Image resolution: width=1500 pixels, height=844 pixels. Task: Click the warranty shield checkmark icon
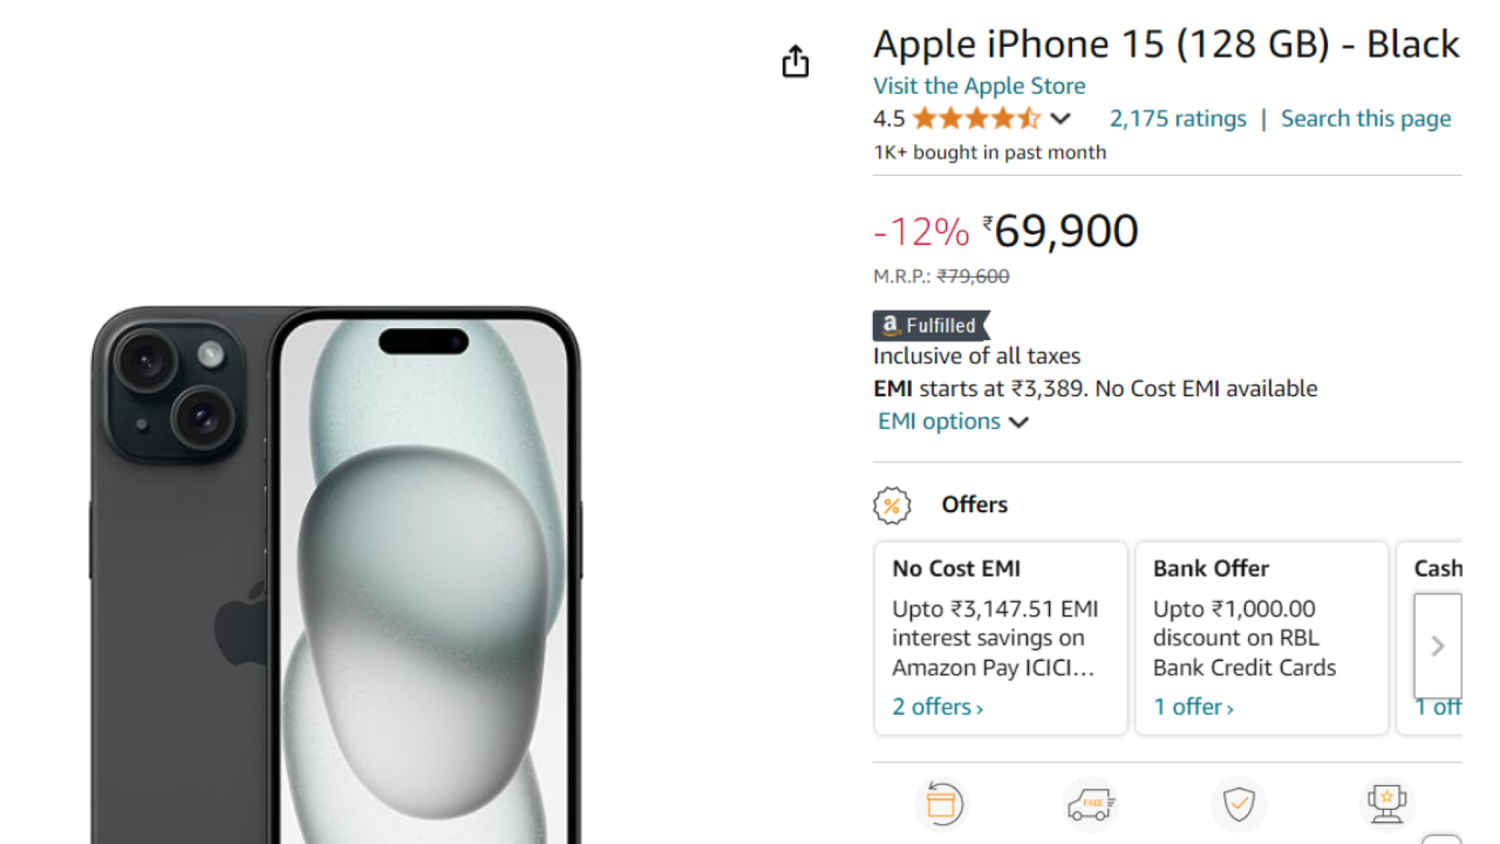(x=1239, y=803)
